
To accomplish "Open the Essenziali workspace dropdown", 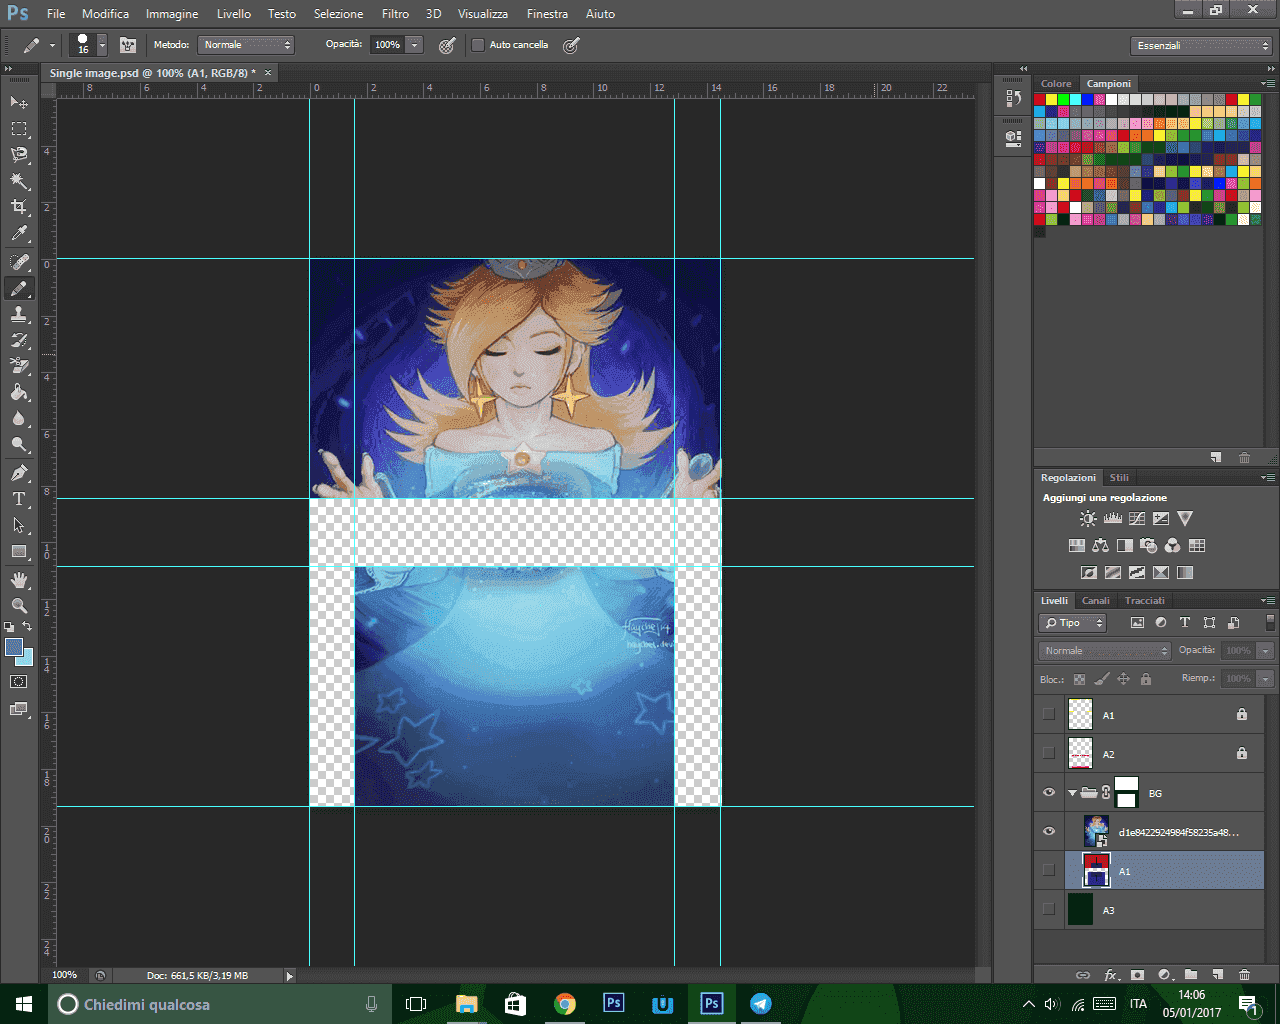I will (x=1202, y=46).
